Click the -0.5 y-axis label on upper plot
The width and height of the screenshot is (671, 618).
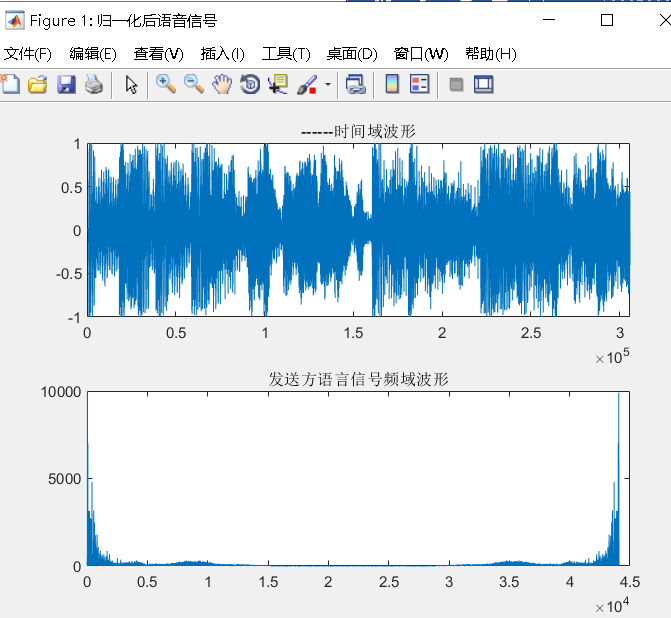point(69,273)
